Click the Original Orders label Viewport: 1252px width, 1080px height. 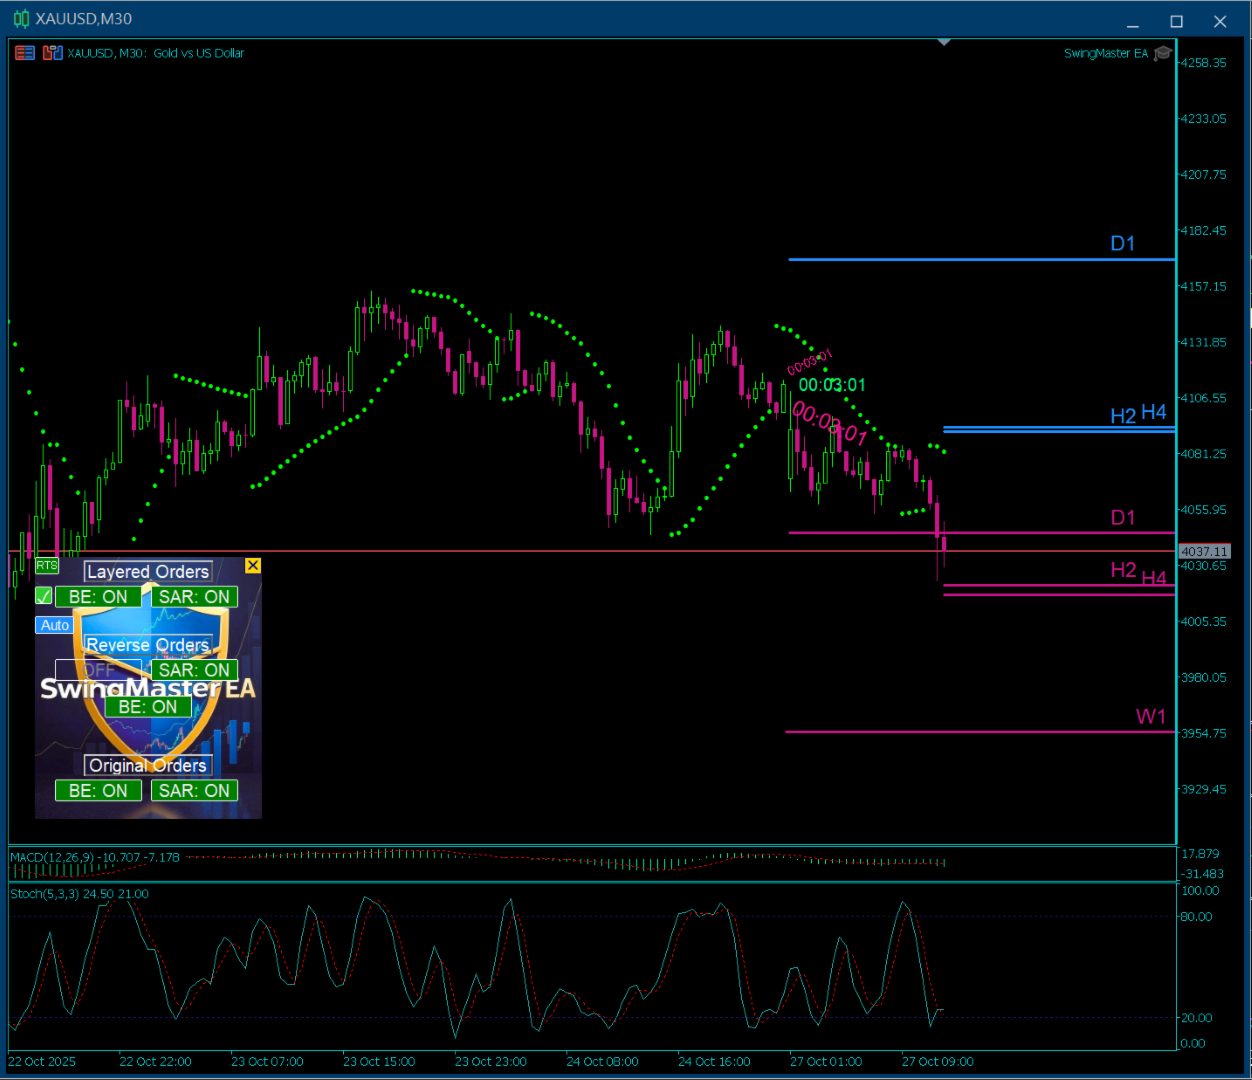(x=148, y=766)
